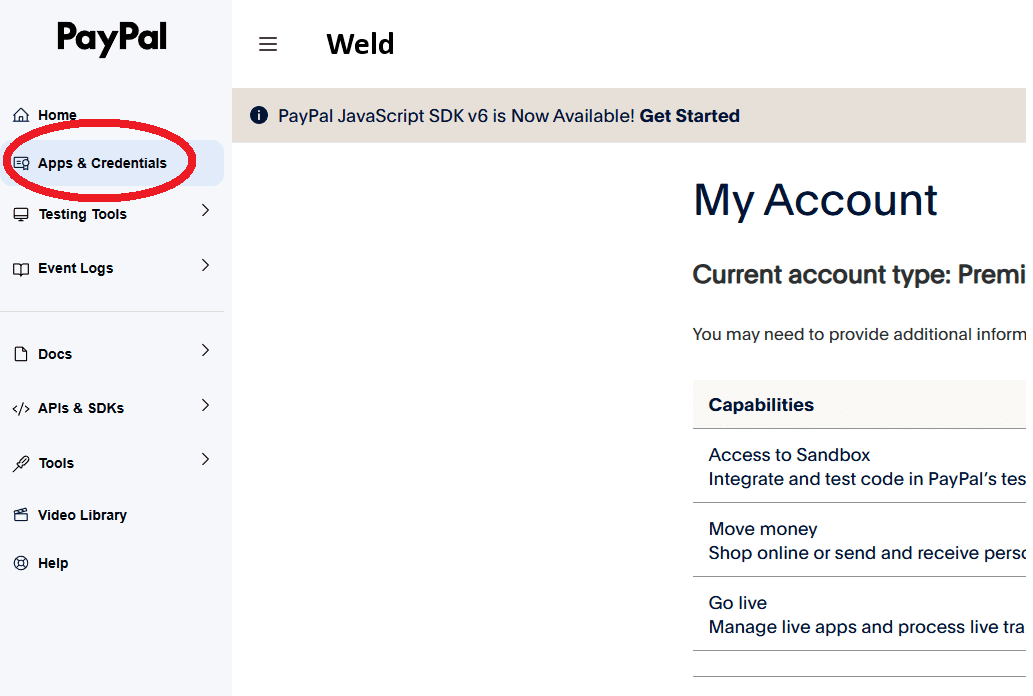Click the Event Logs book icon
The image size is (1033, 696).
(22, 267)
